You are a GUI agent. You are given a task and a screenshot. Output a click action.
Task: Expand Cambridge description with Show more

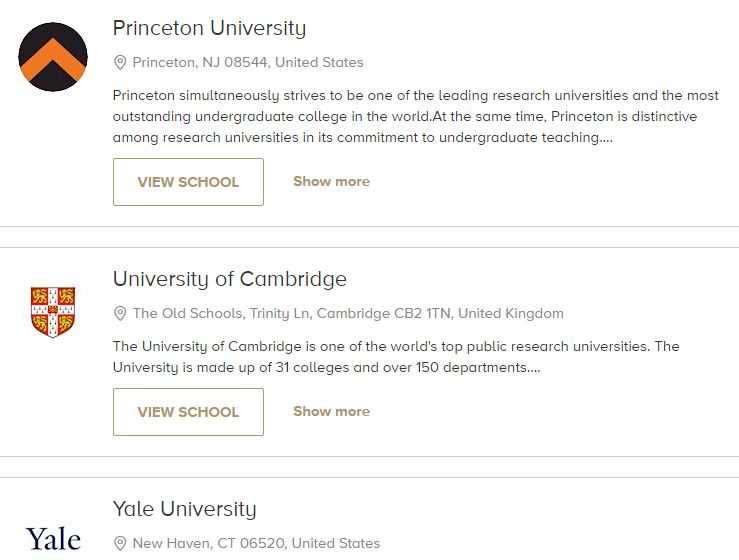[331, 412]
